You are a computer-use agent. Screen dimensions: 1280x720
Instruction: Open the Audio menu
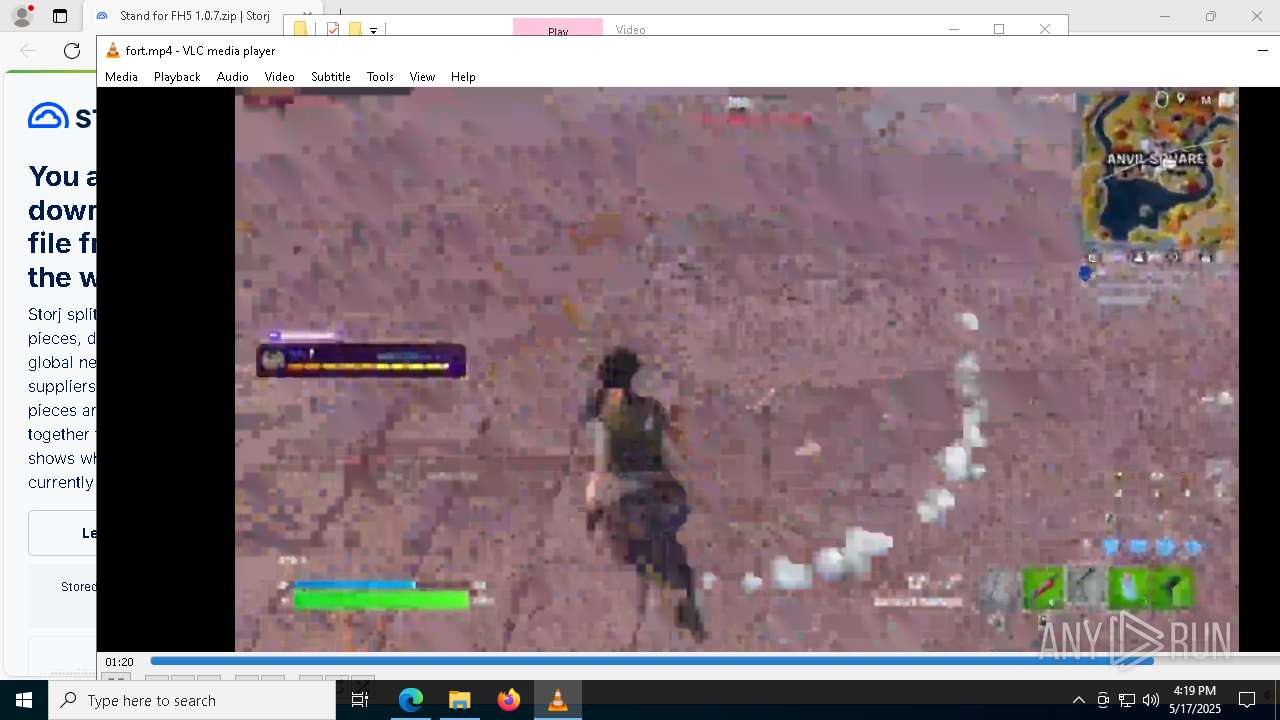tap(232, 77)
